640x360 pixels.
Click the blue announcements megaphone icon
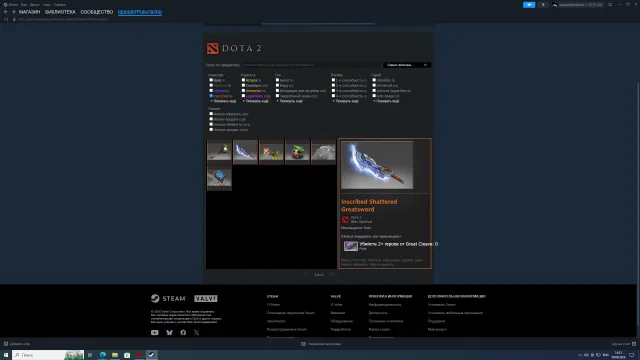[x=529, y=5]
